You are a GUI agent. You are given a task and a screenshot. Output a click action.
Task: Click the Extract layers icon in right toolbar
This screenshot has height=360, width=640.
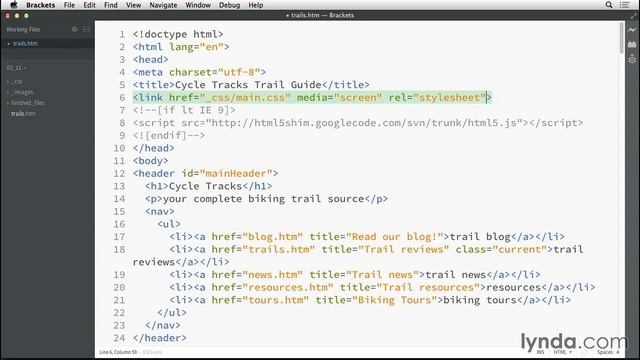point(632,59)
